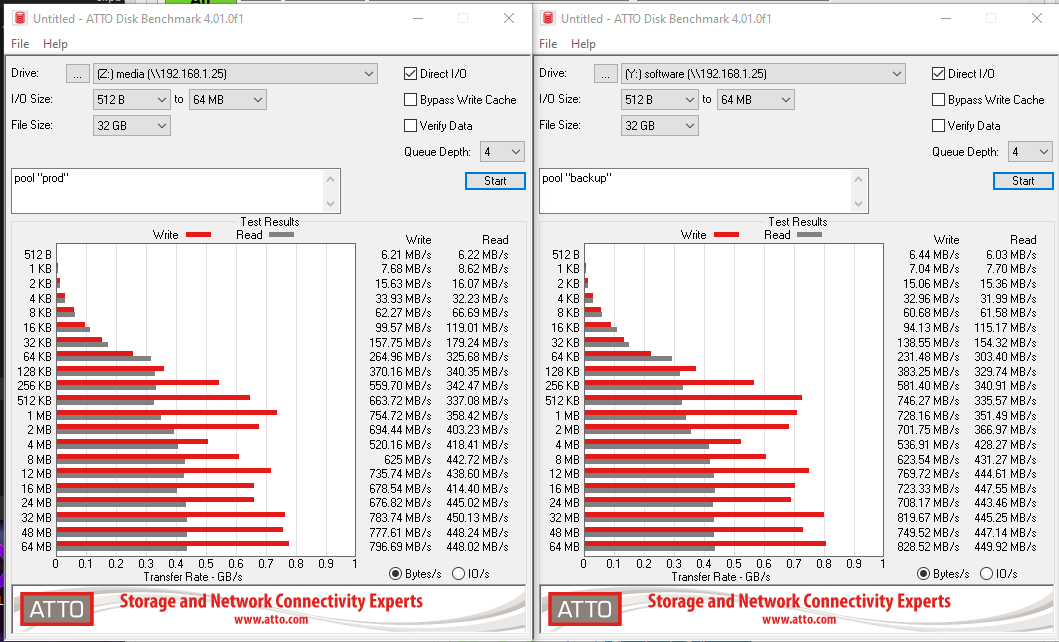Close the Z: media benchmark window

pyautogui.click(x=509, y=18)
